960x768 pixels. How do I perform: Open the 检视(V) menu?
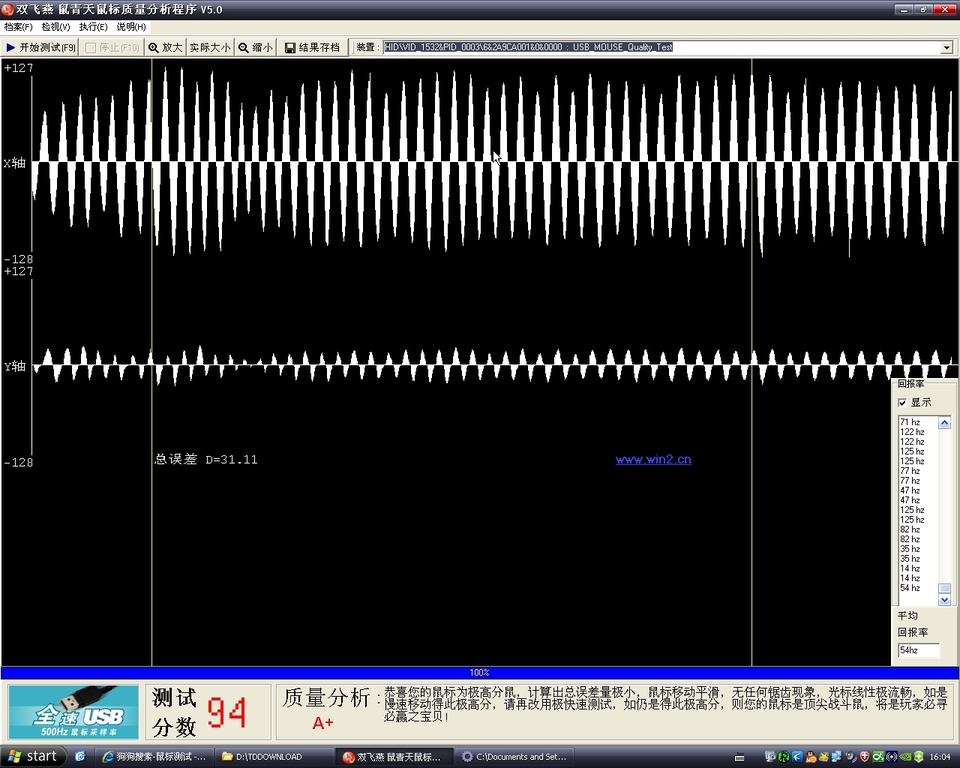56,27
